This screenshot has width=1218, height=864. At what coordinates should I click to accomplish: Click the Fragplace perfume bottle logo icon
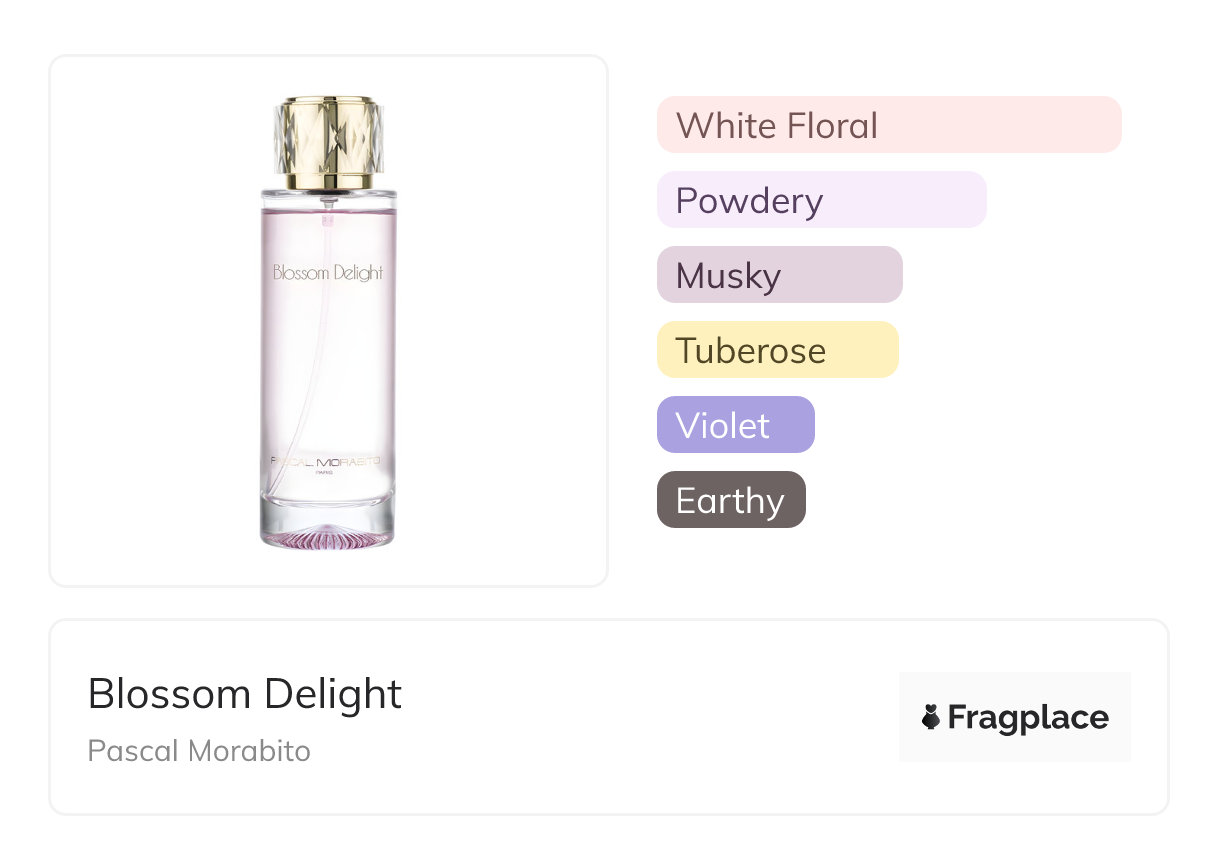[931, 717]
